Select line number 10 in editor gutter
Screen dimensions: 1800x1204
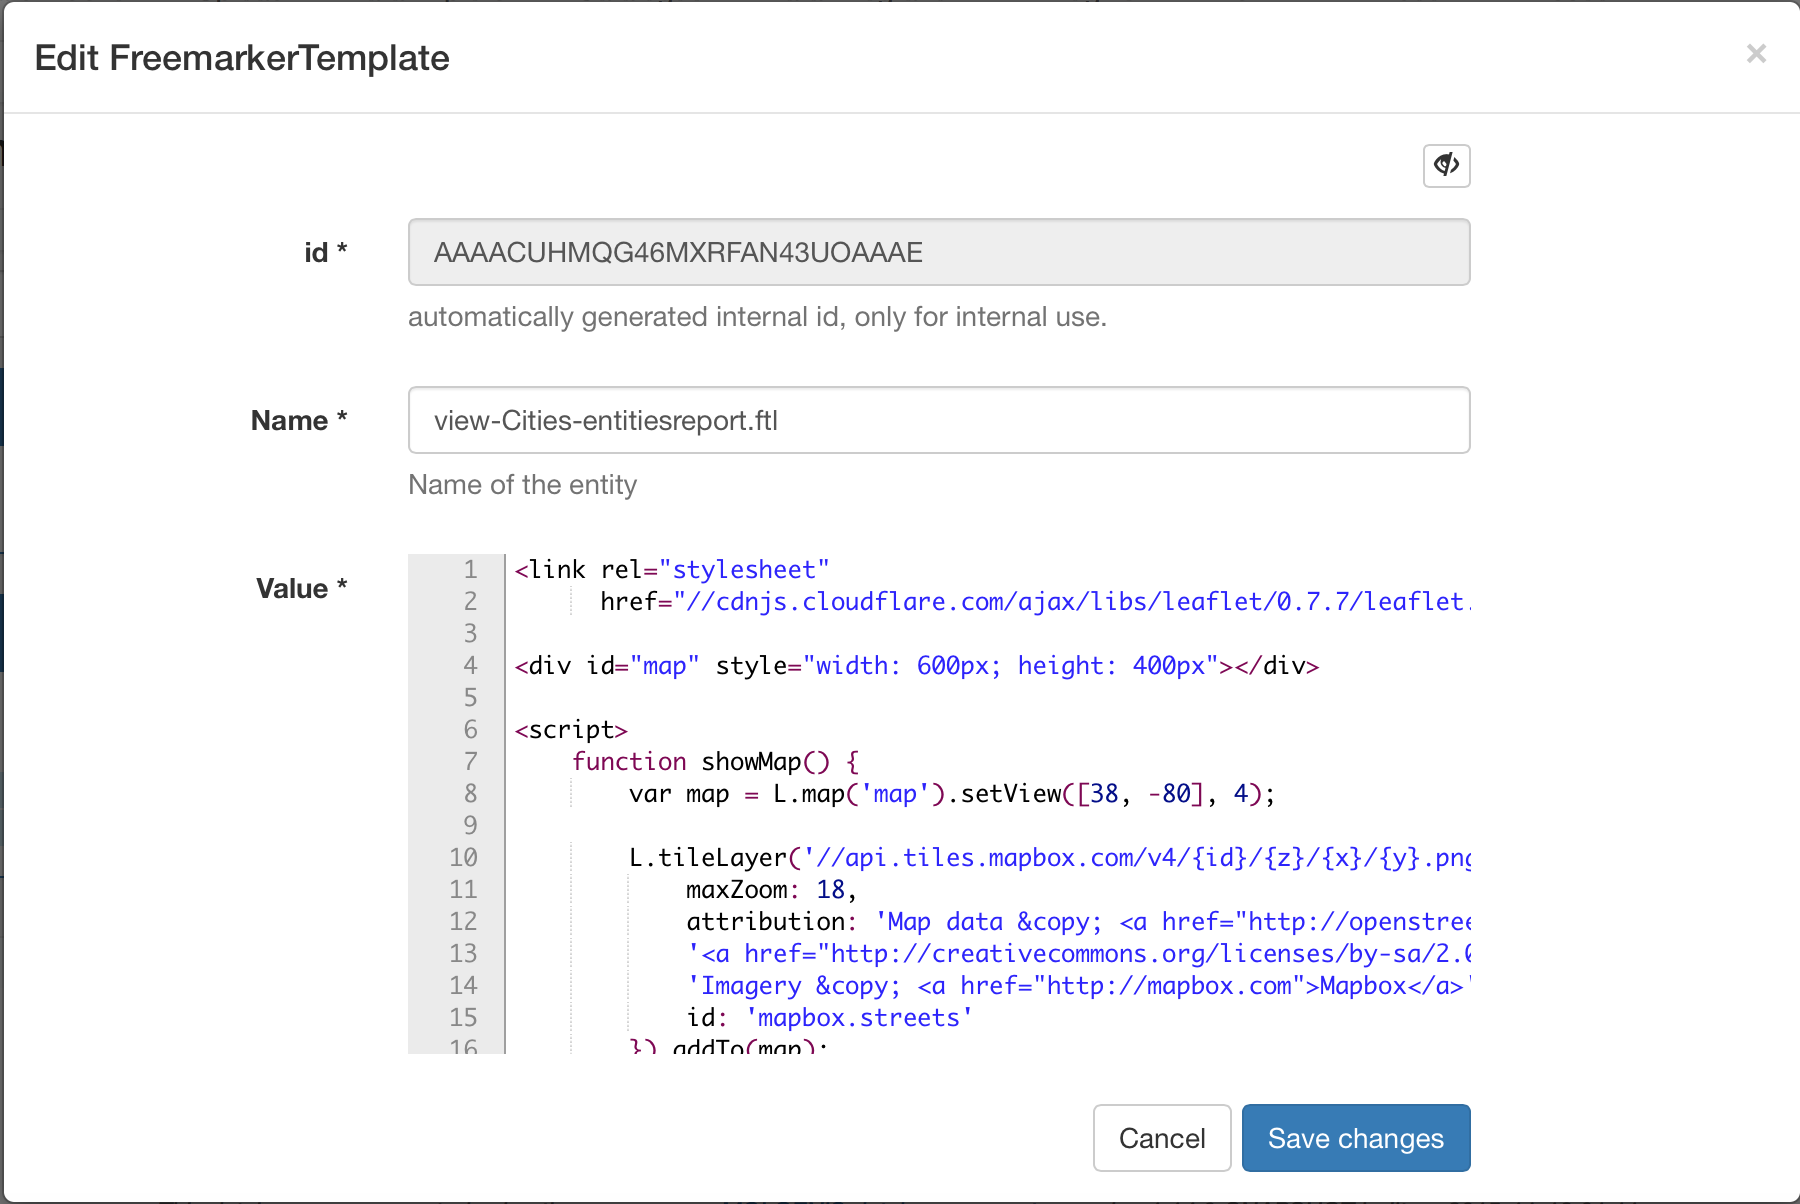pyautogui.click(x=463, y=858)
